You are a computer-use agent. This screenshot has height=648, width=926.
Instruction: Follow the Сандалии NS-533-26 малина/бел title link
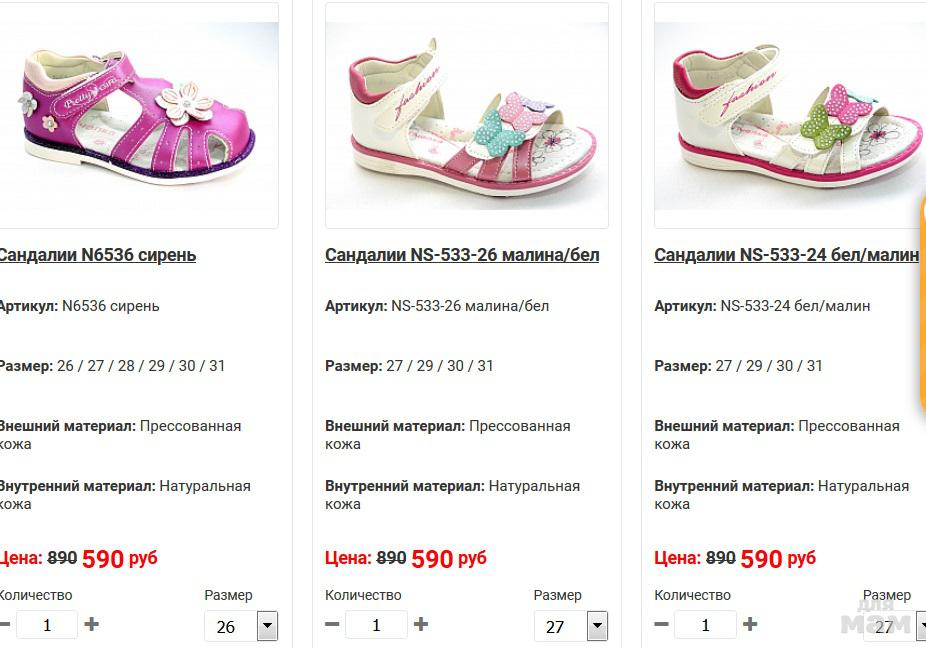pyautogui.click(x=462, y=255)
